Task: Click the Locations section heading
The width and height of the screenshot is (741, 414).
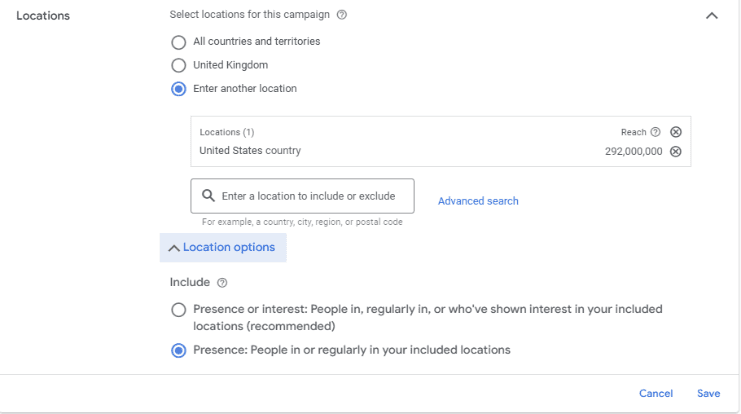Action: coord(43,16)
